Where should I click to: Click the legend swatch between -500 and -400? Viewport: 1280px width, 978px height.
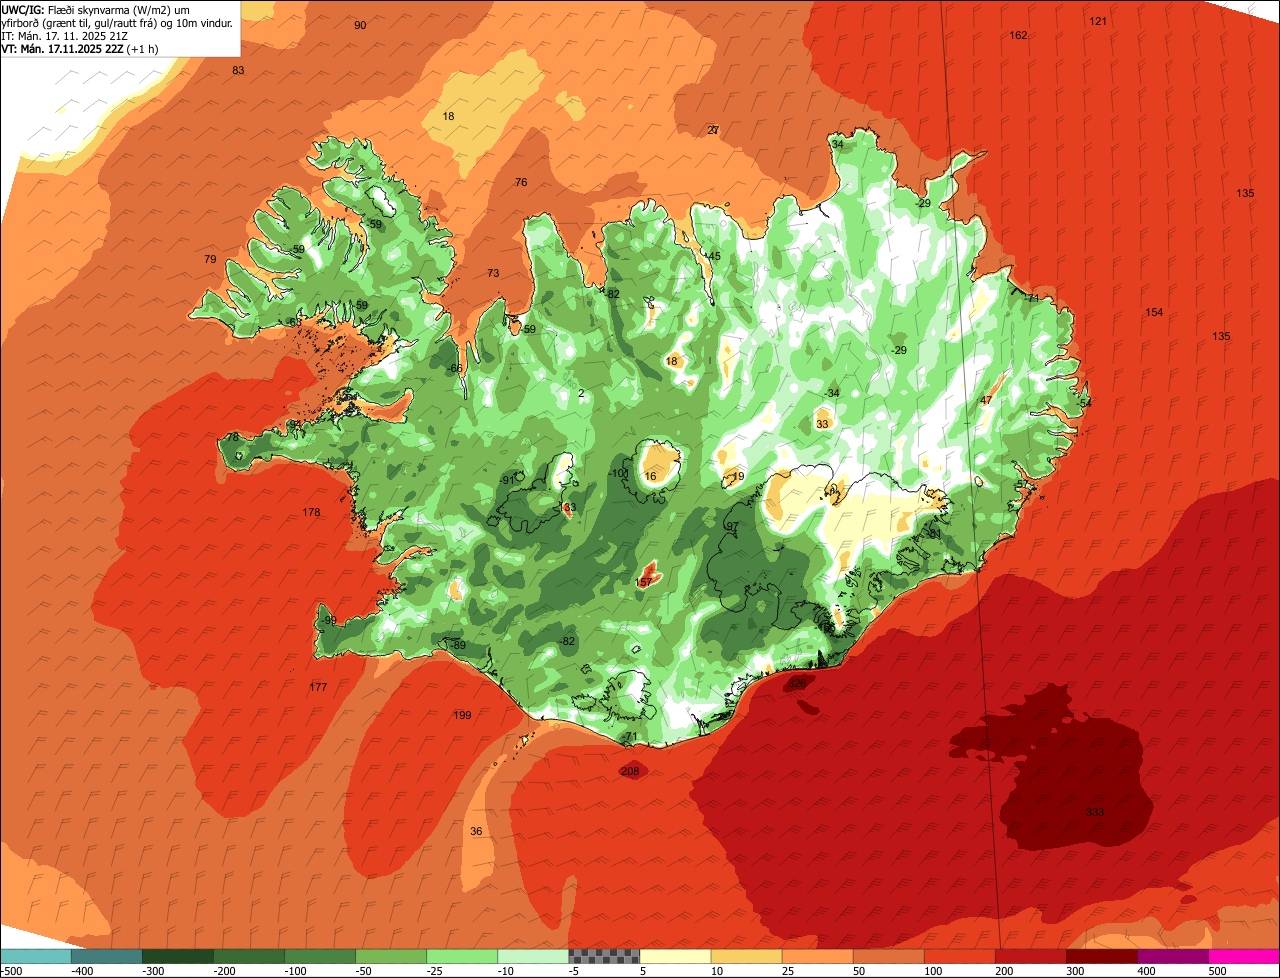(36, 956)
